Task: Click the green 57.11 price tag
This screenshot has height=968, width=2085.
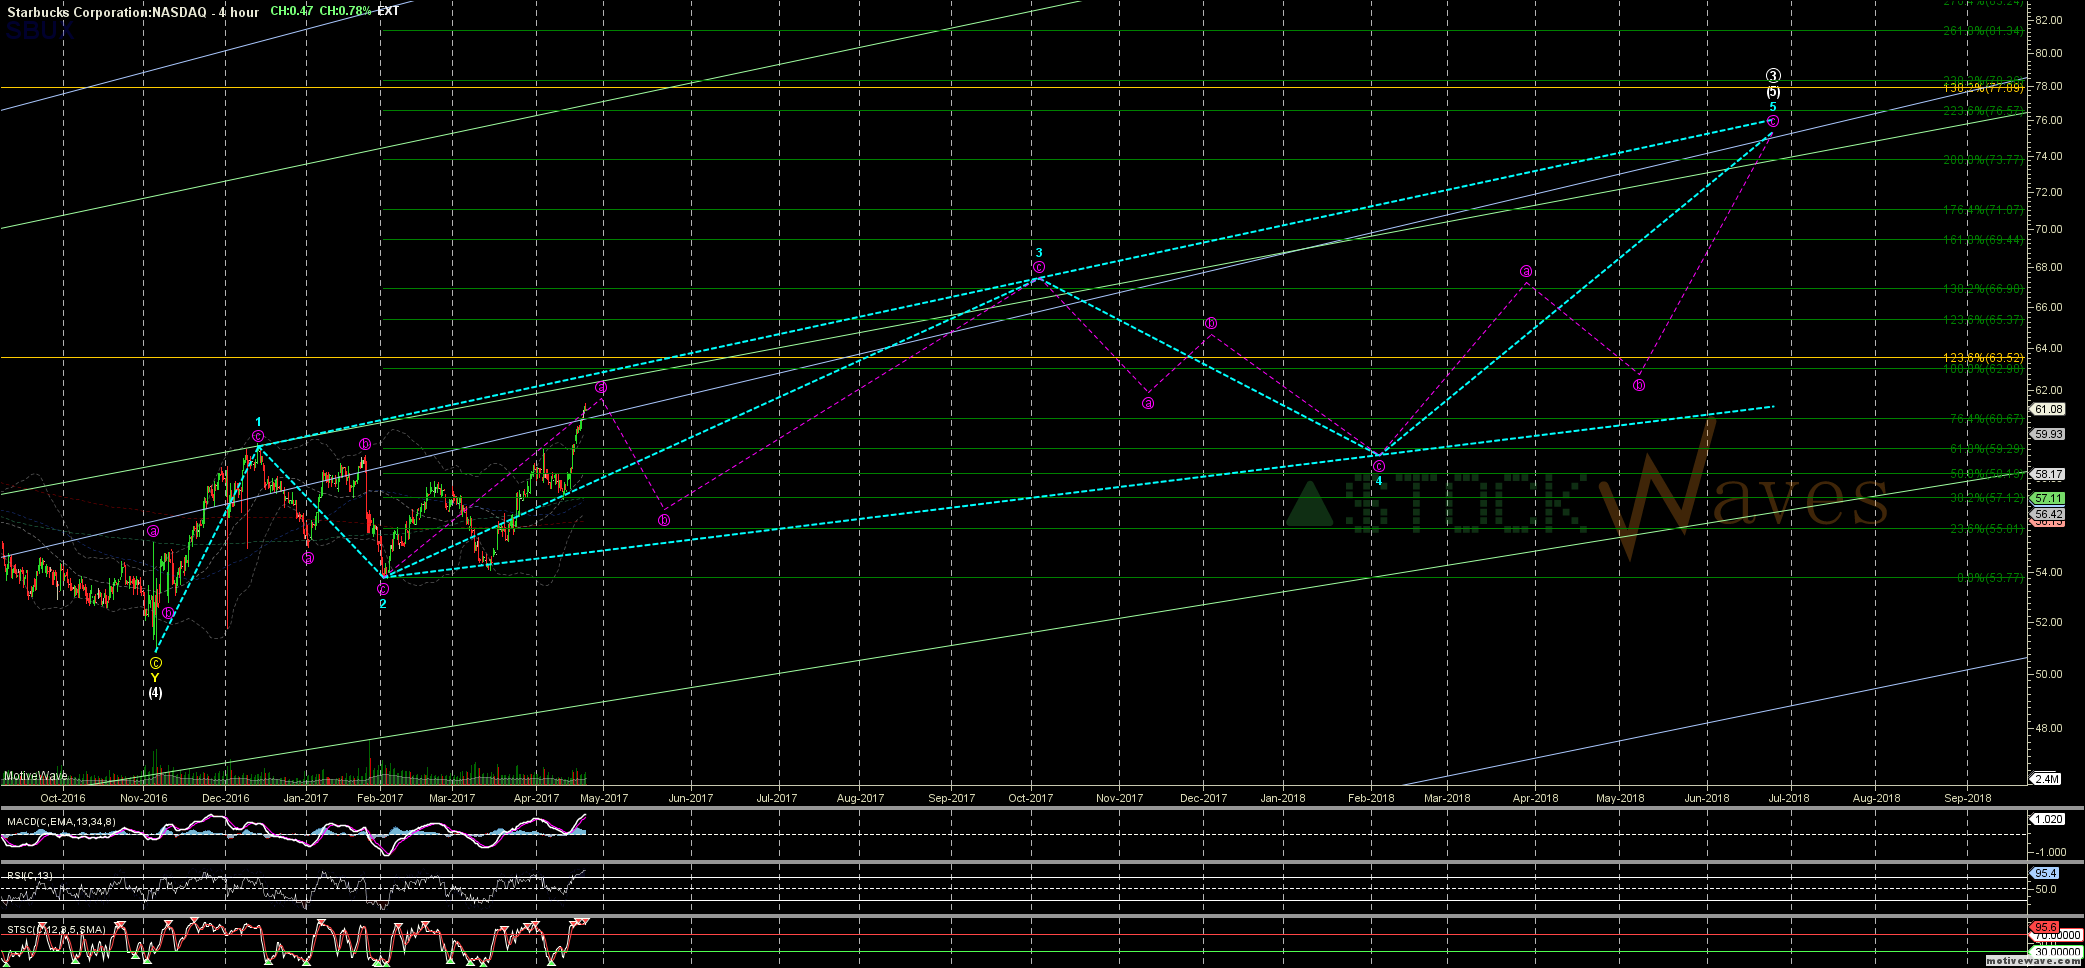Action: 2049,498
